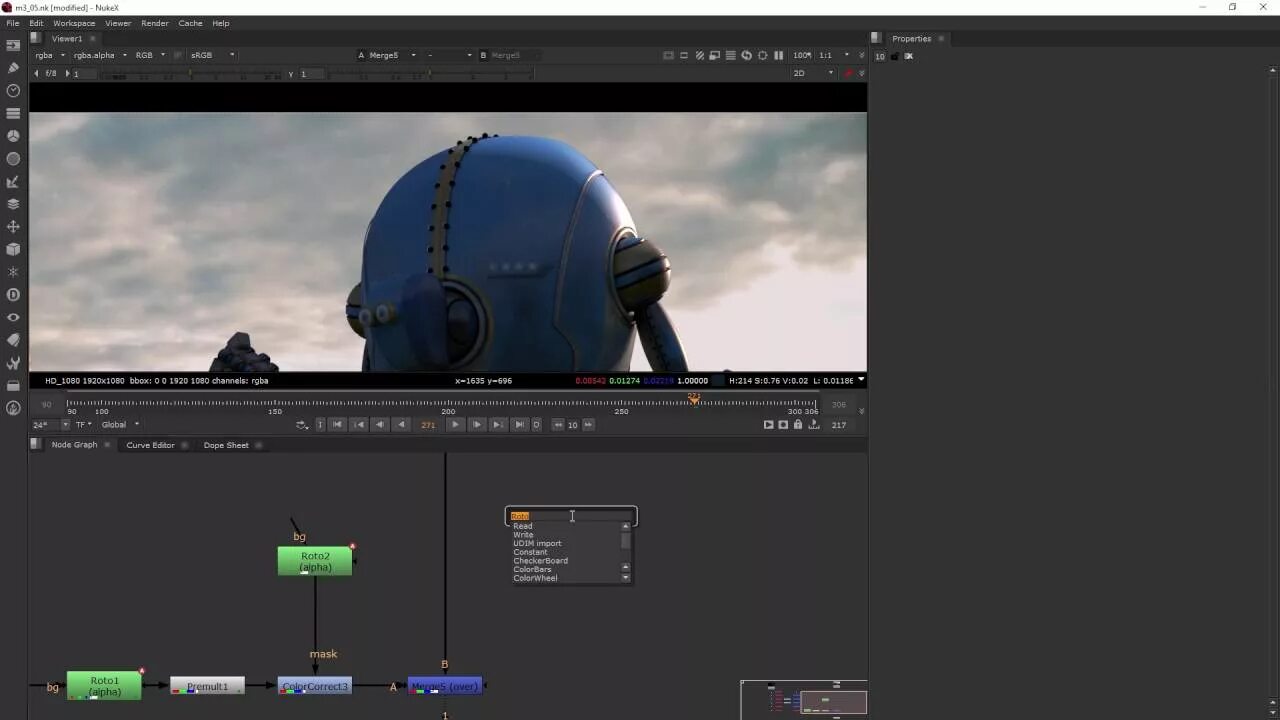The image size is (1280, 720).
Task: Switch to the Dope Sheet tab
Action: tap(226, 445)
